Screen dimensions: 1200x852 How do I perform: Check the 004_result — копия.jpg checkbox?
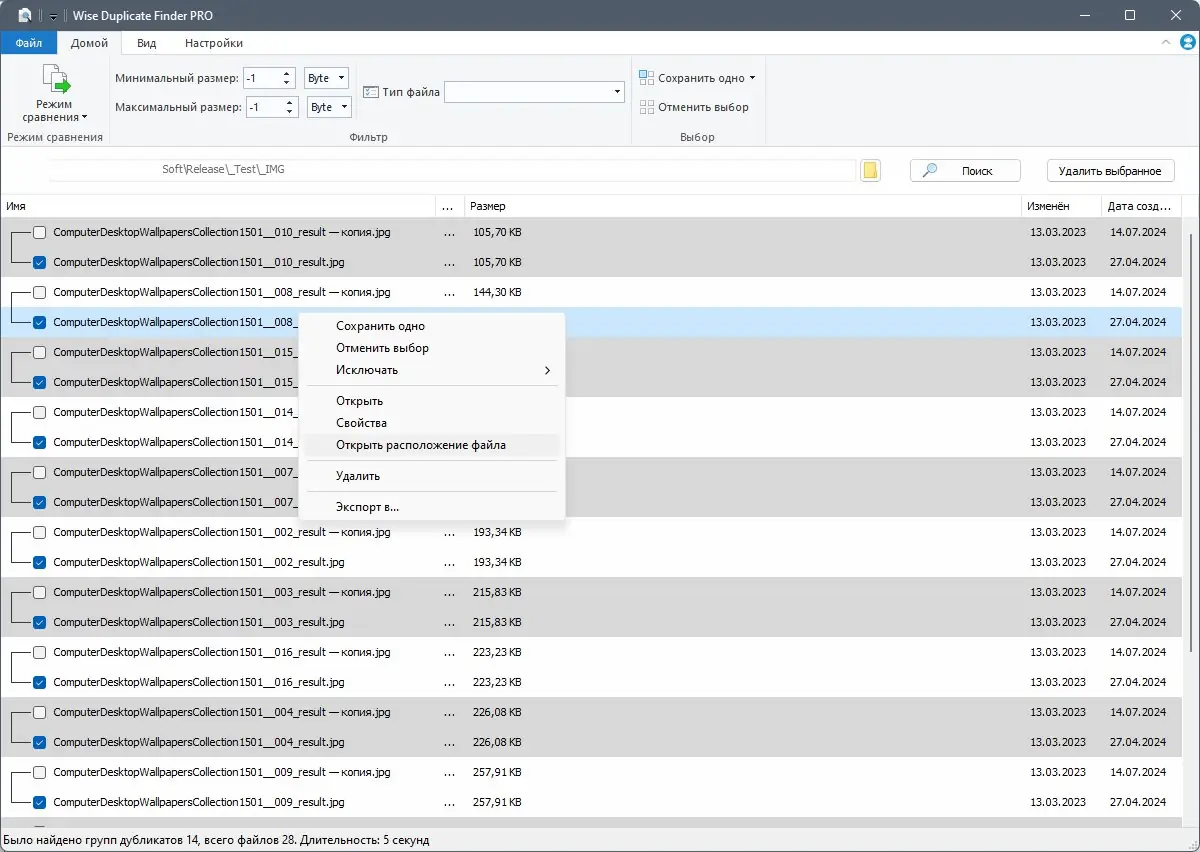(39, 712)
